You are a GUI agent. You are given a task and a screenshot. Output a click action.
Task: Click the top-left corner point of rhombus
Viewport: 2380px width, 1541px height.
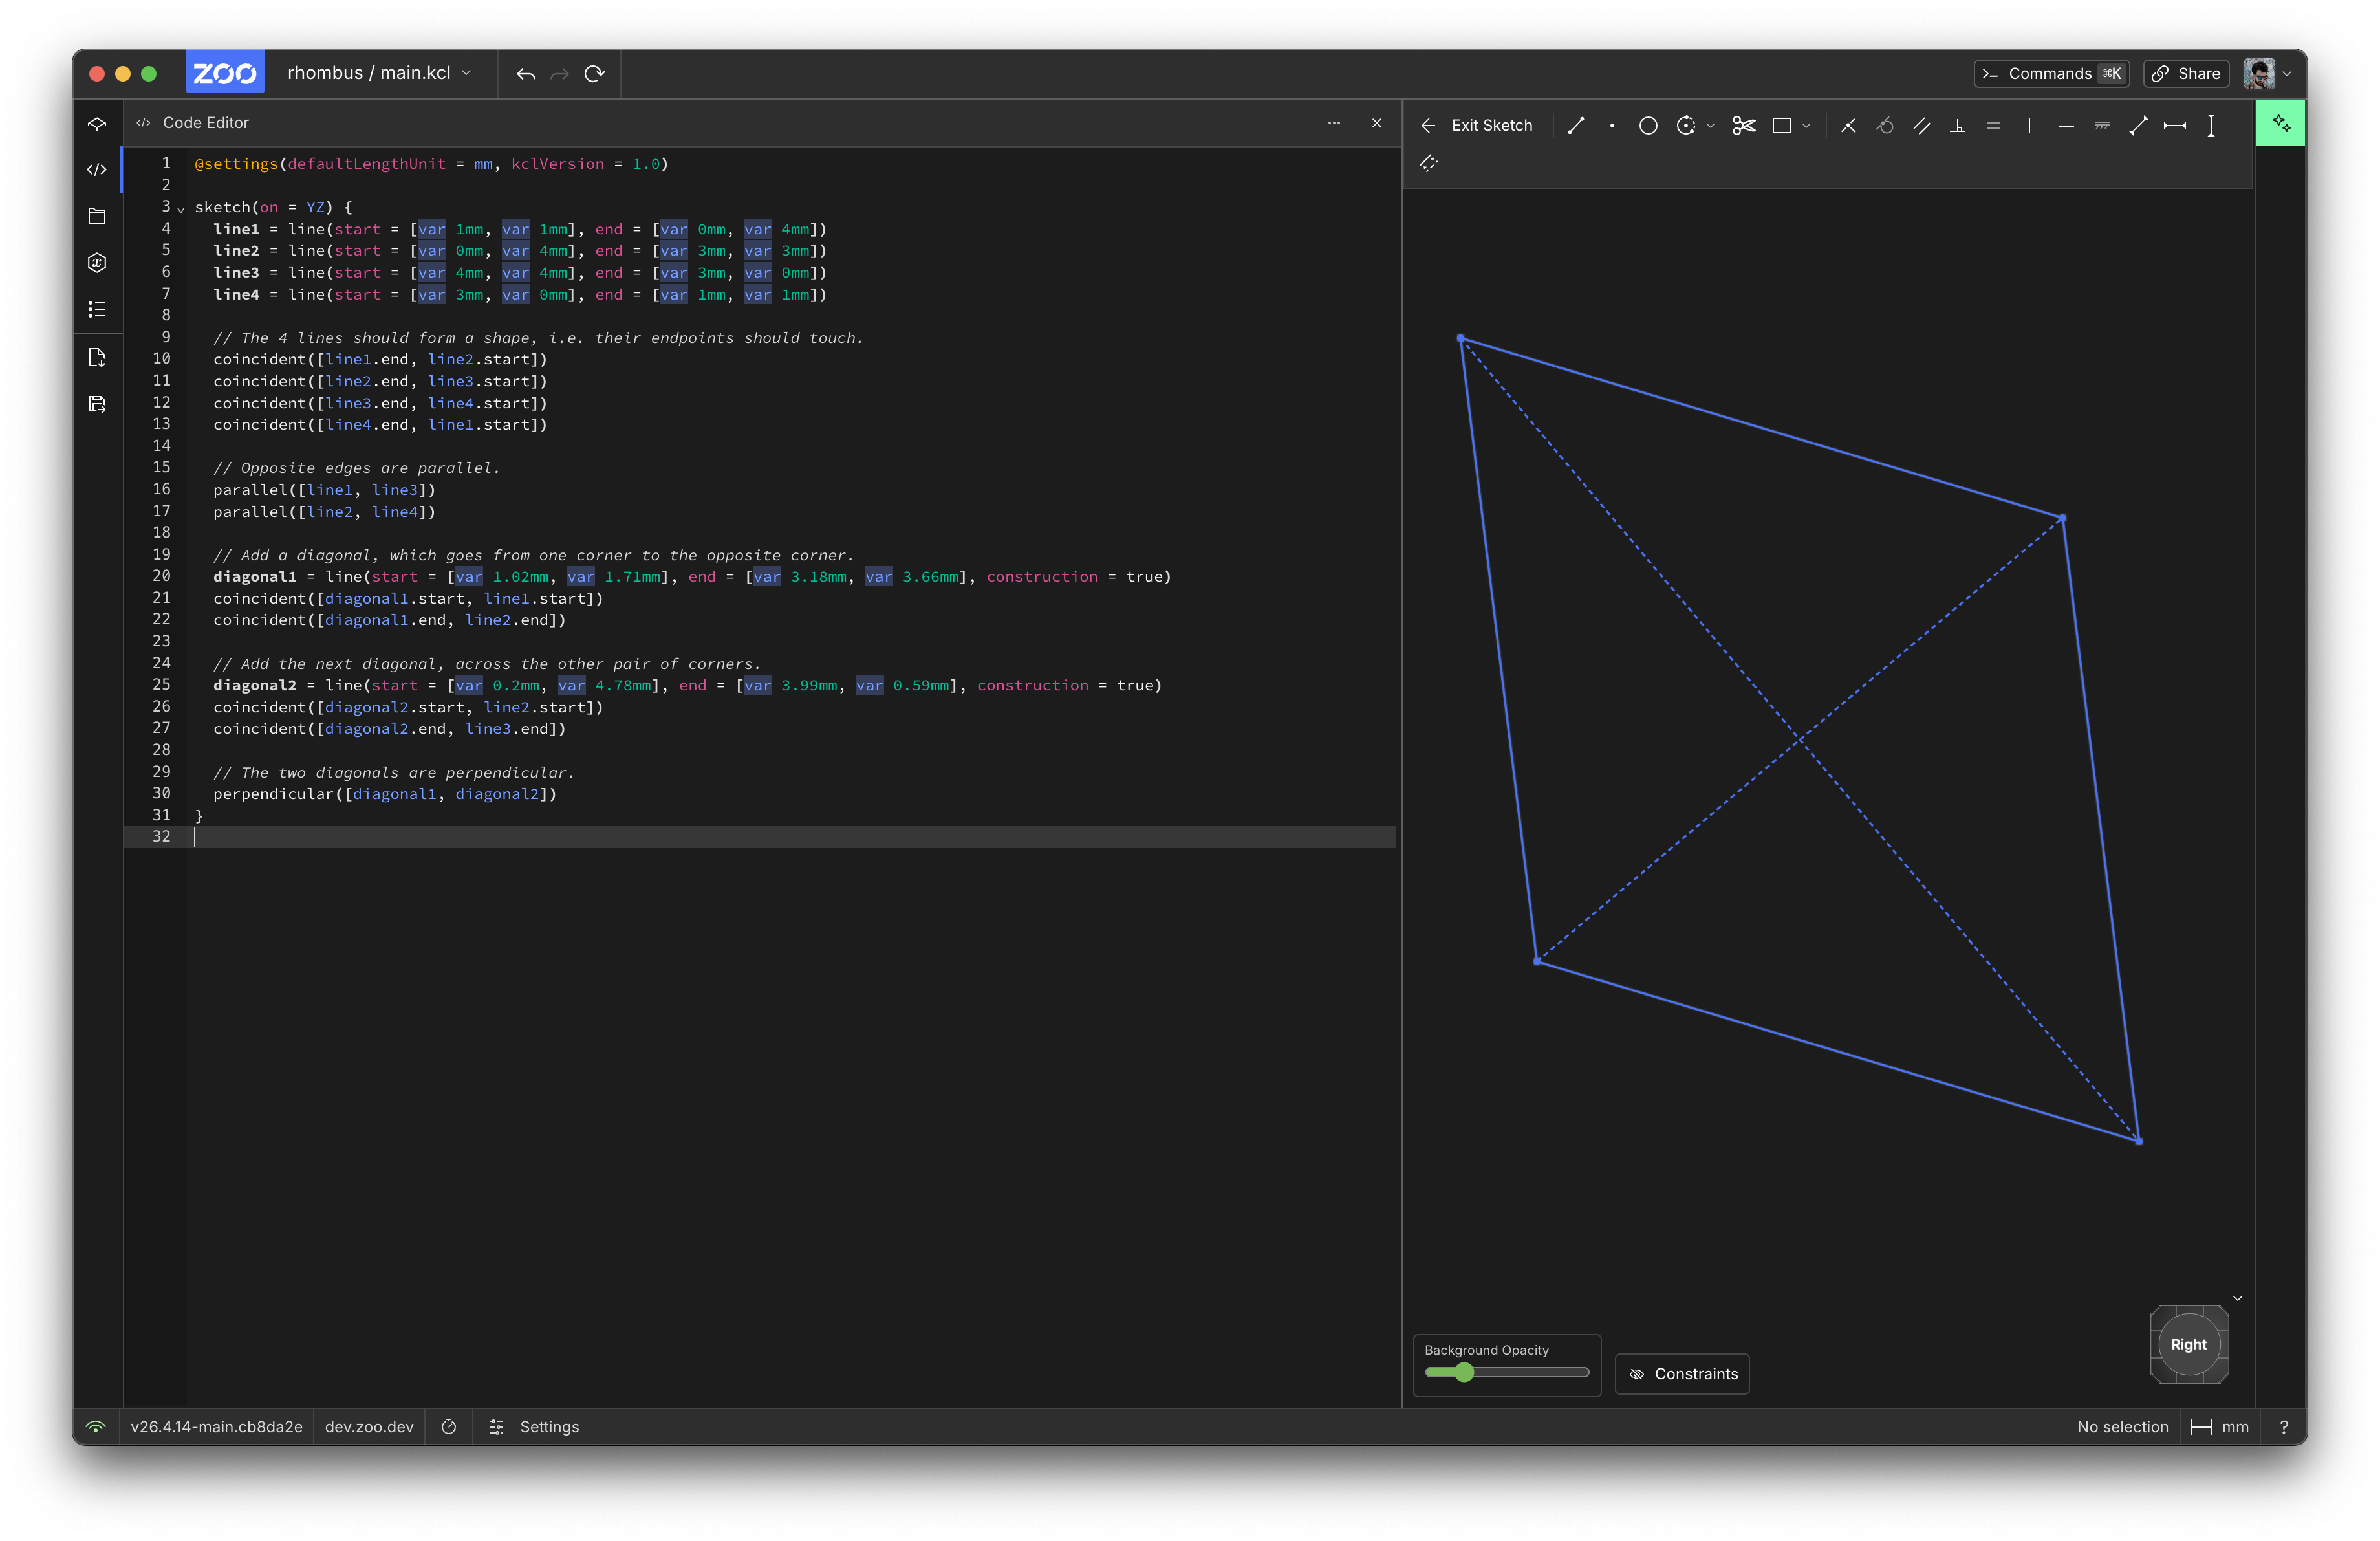1461,339
